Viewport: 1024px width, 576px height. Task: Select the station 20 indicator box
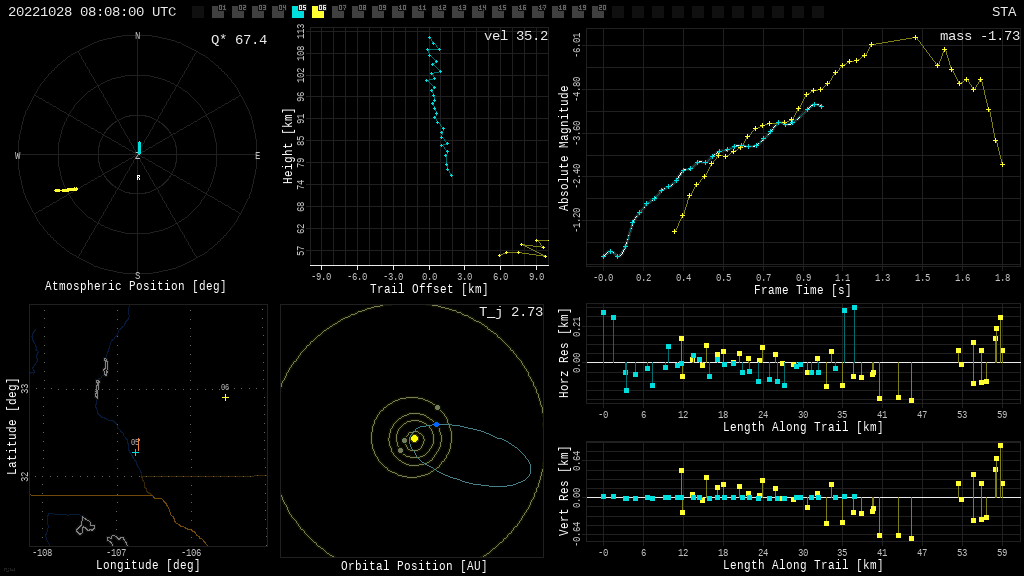point(598,12)
